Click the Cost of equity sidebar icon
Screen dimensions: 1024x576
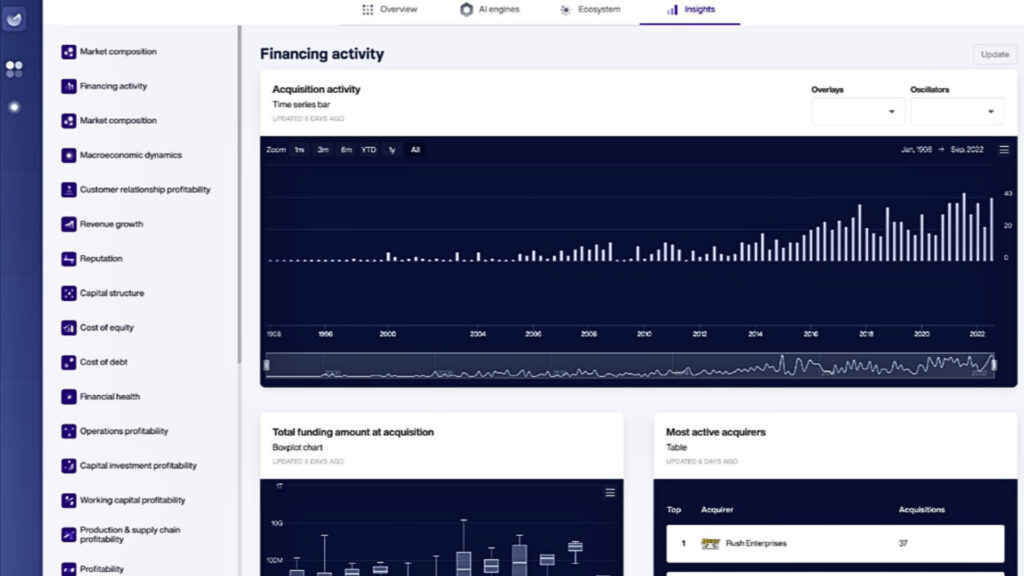(69, 328)
